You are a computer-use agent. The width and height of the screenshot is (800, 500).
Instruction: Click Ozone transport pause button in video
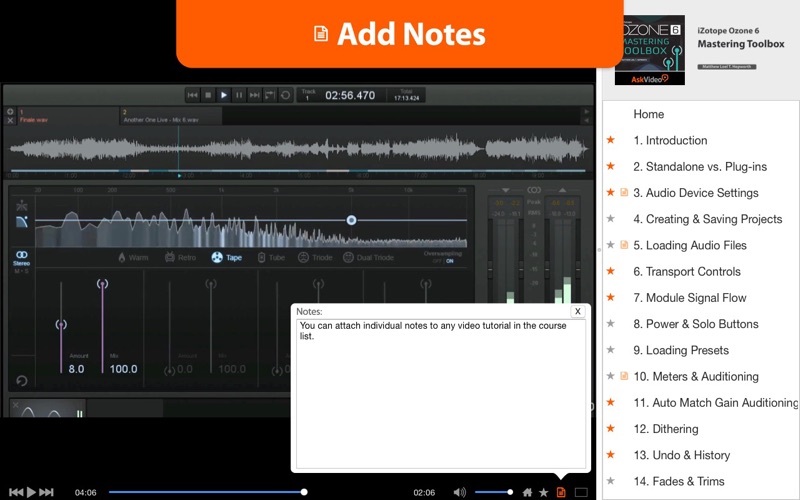pyautogui.click(x=239, y=95)
